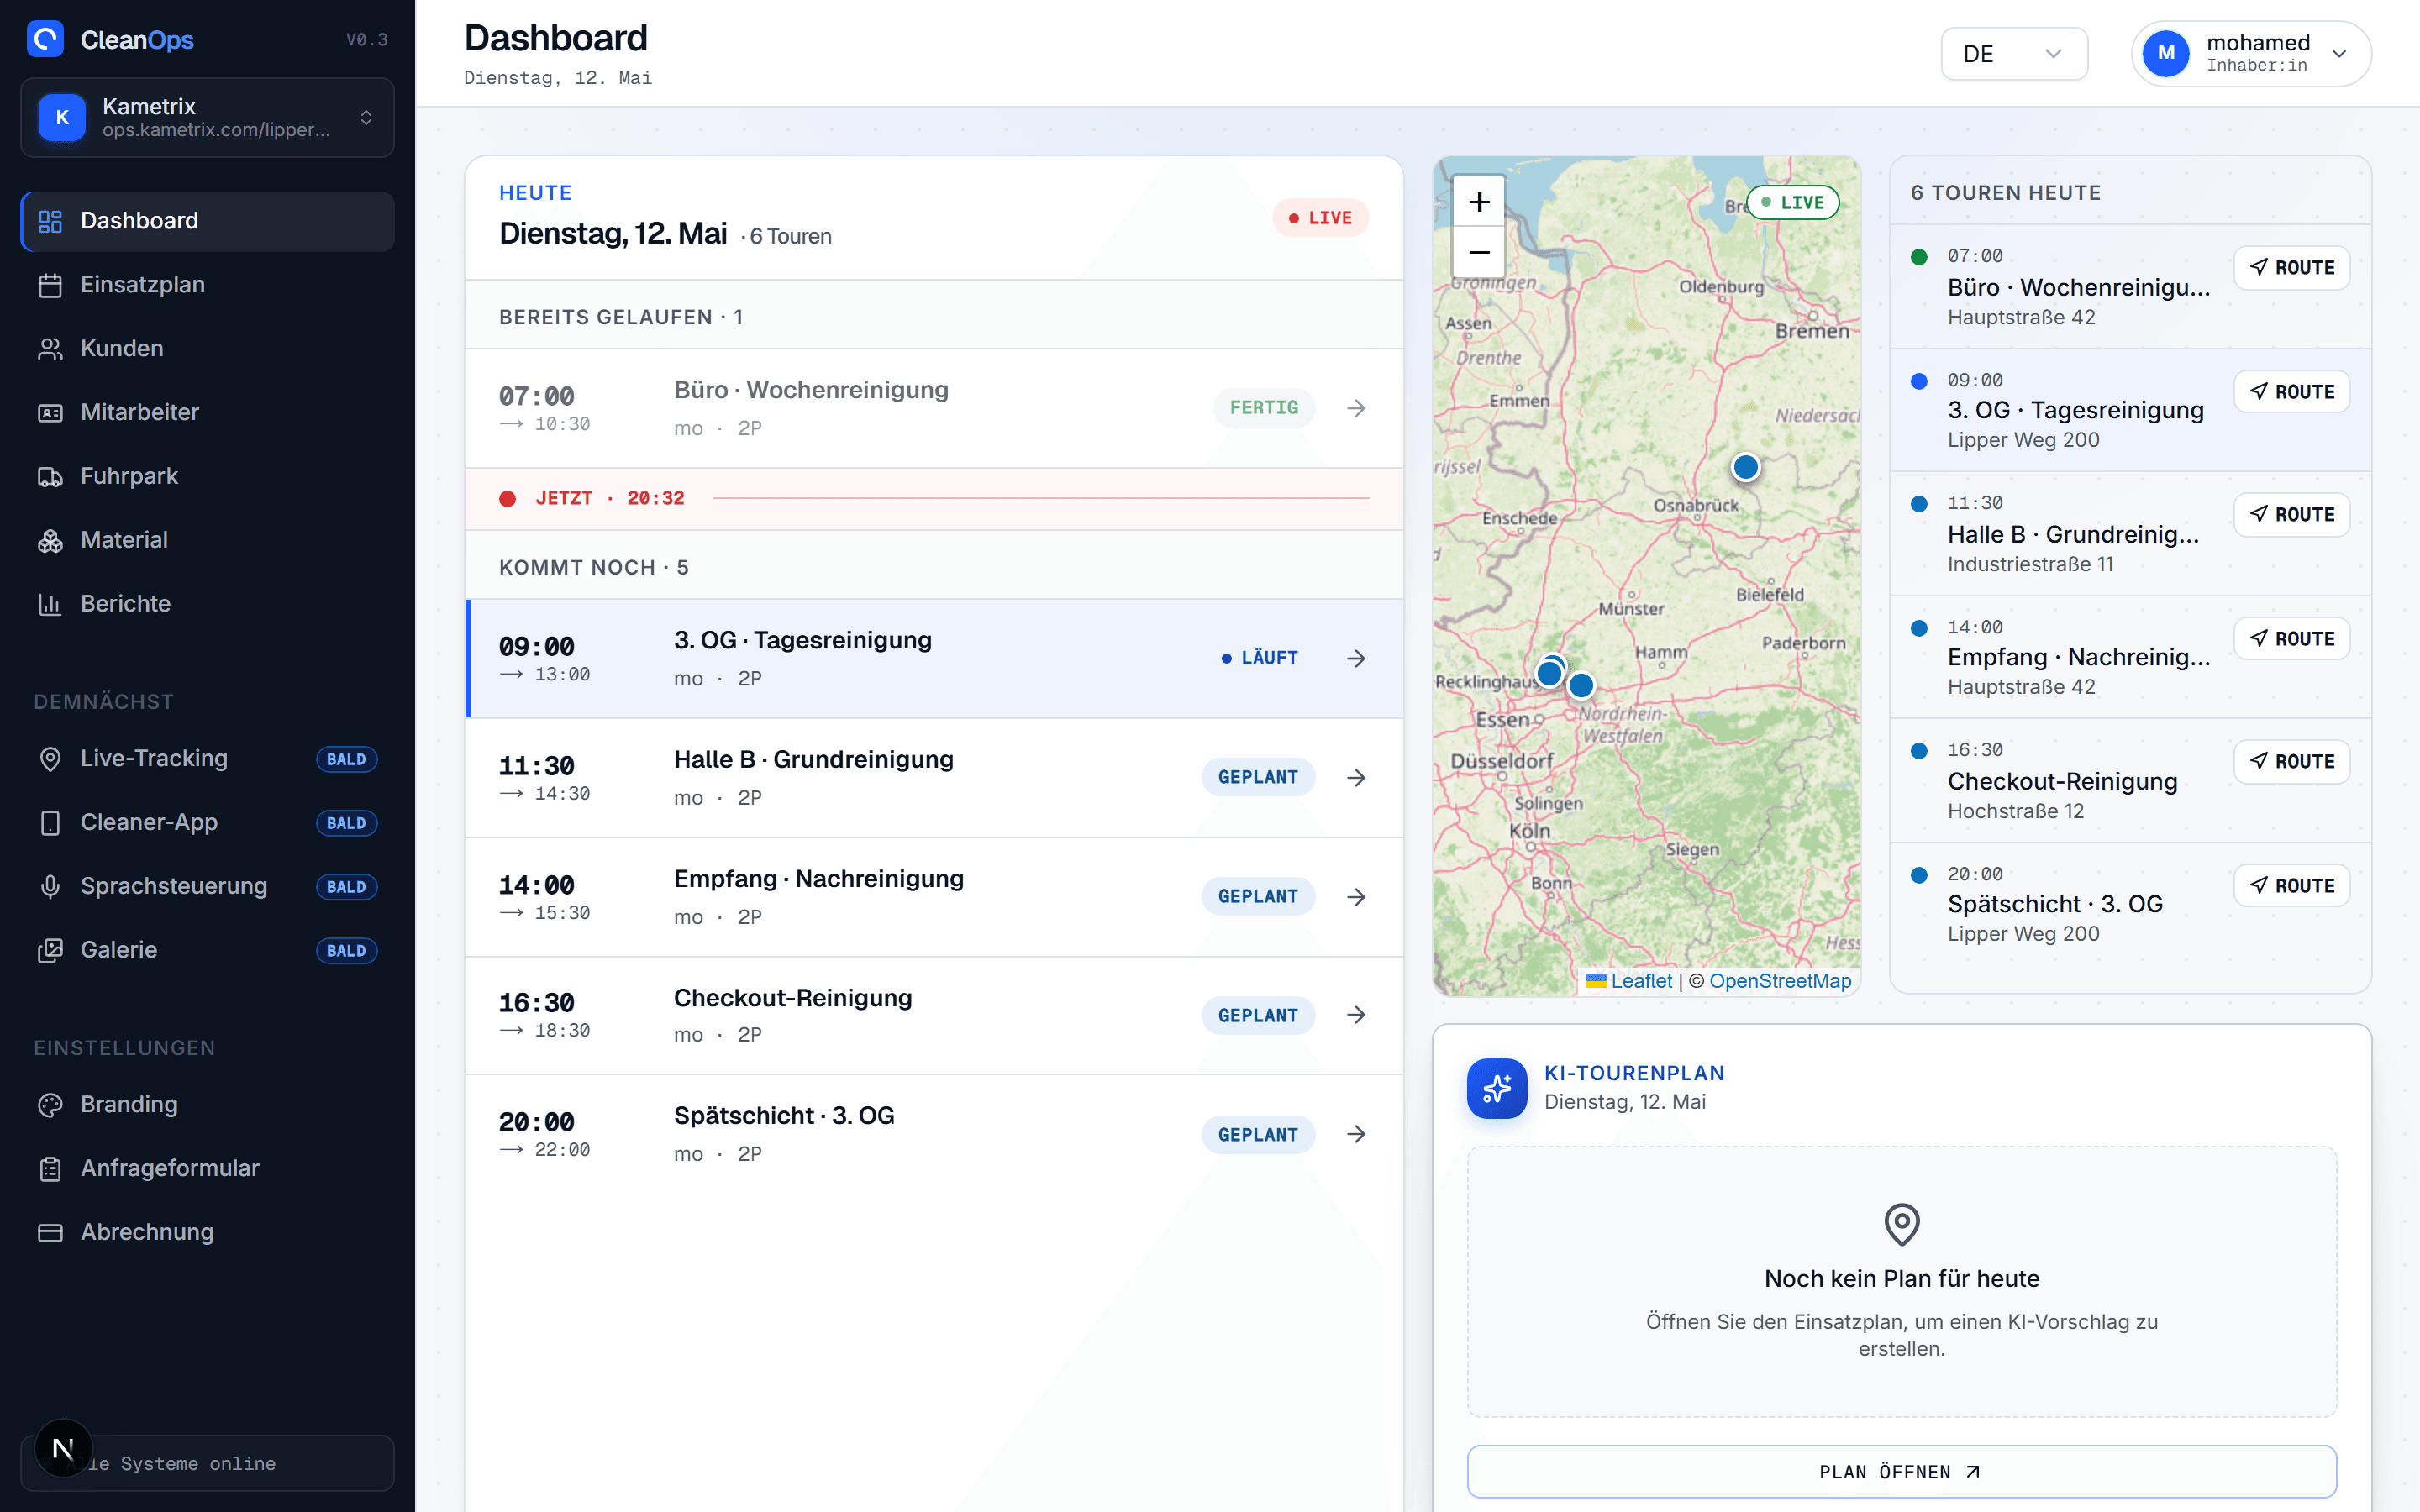Click the Hochstraße 12 address

point(2015,811)
